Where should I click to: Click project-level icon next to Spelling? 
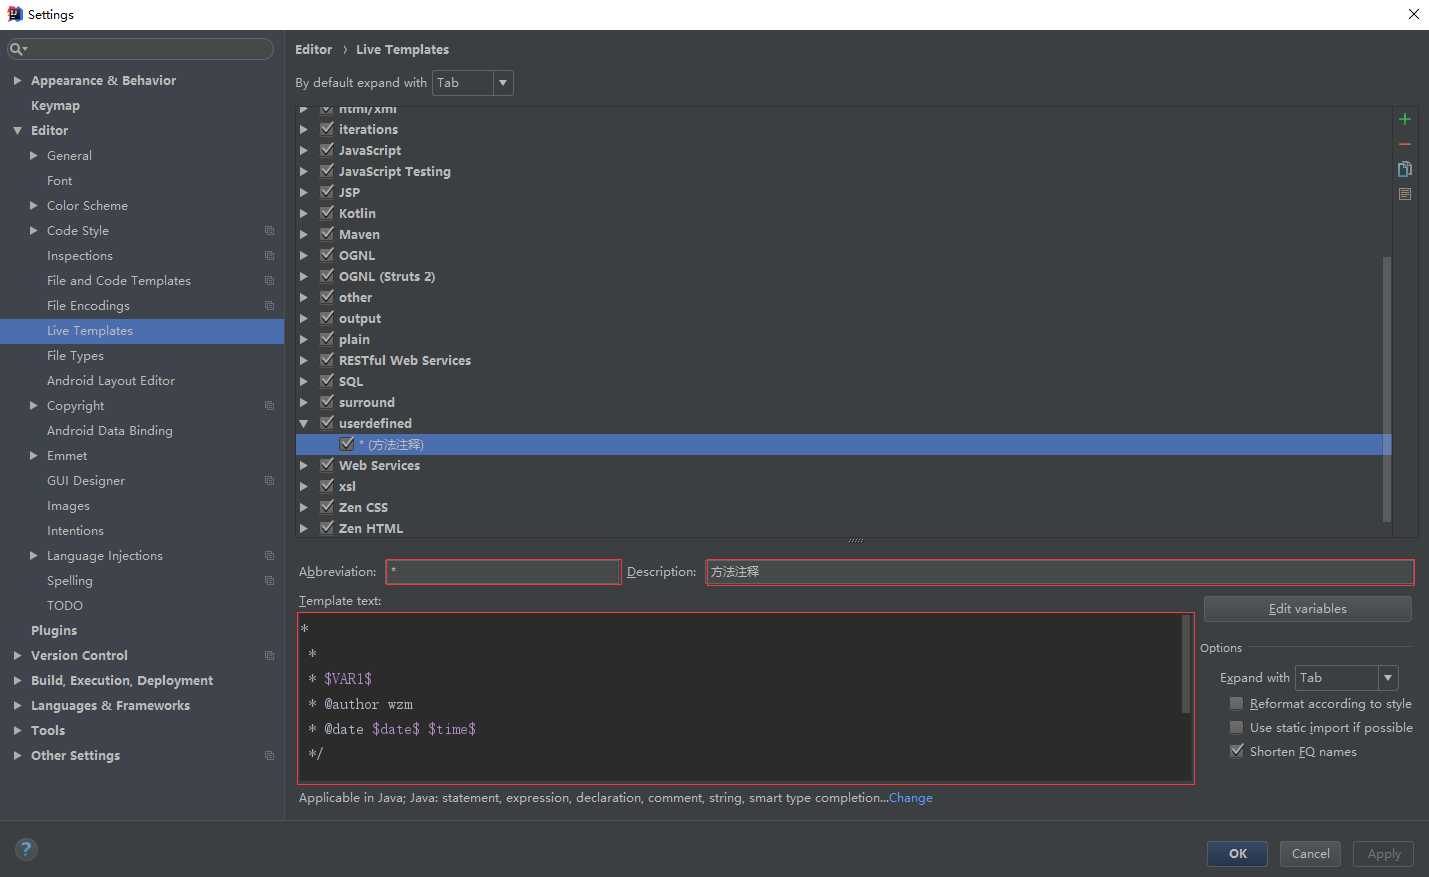[x=269, y=581]
